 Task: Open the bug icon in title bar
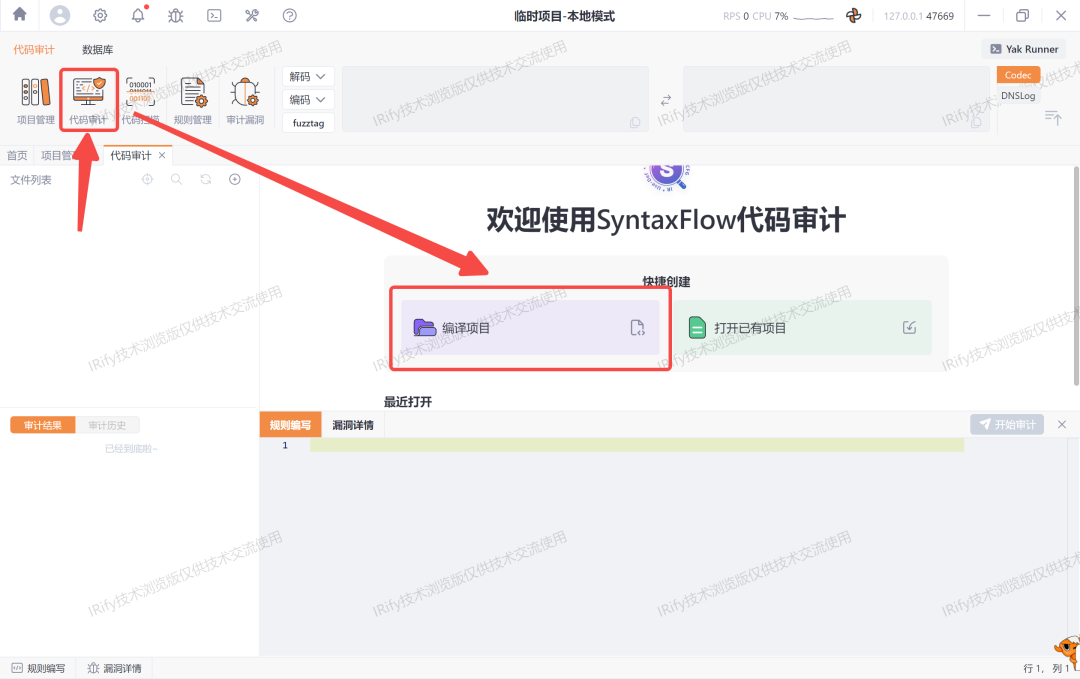(176, 15)
